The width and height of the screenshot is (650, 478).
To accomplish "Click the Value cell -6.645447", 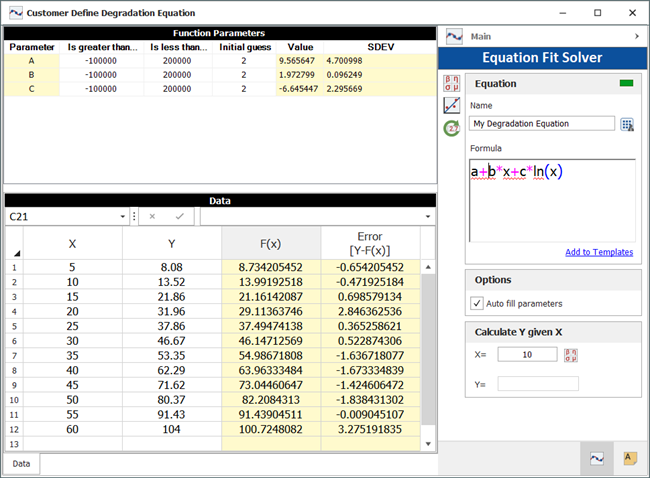I will 300,89.
